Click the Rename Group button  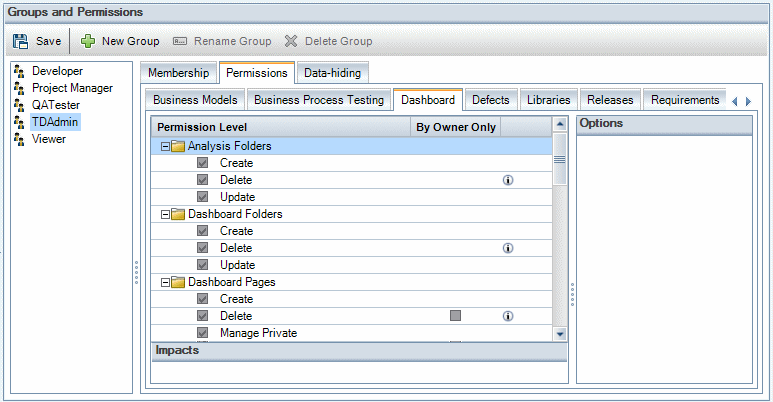pyautogui.click(x=221, y=41)
